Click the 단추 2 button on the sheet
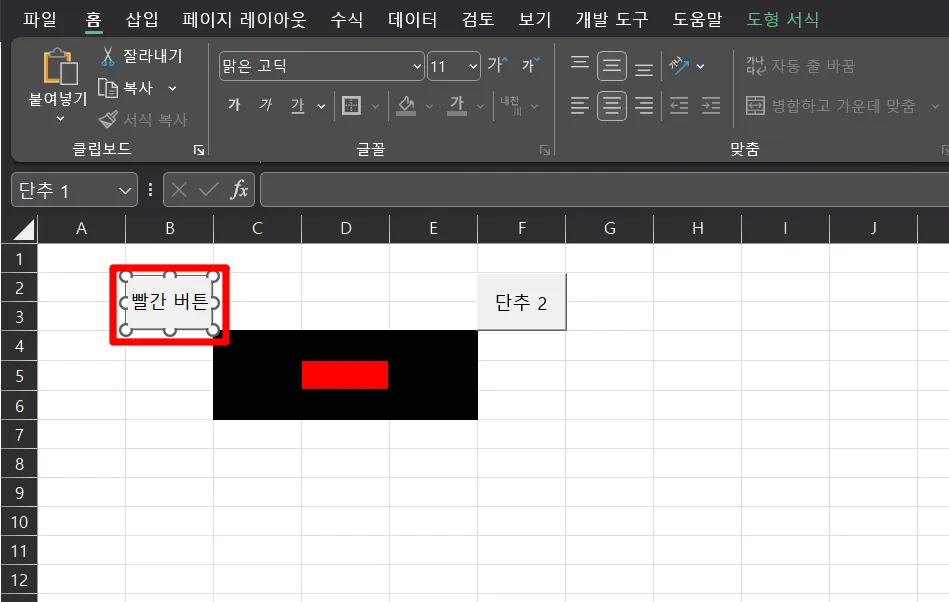This screenshot has width=949, height=602. point(521,300)
